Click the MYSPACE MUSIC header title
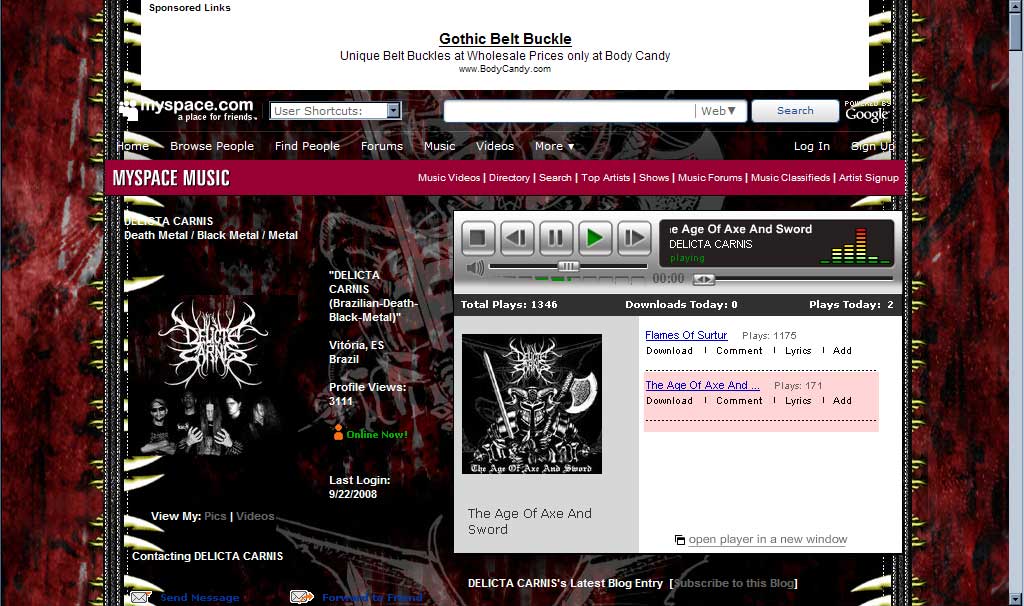 point(171,178)
